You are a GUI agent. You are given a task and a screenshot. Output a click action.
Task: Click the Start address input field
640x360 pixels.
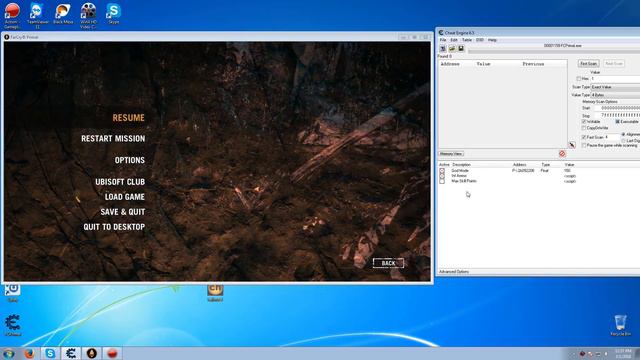pos(617,108)
